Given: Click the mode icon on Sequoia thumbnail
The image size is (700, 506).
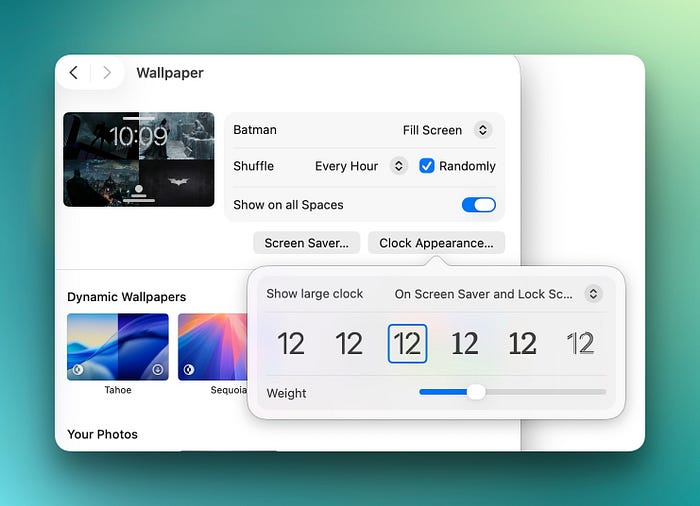Looking at the screenshot, I should click(189, 369).
